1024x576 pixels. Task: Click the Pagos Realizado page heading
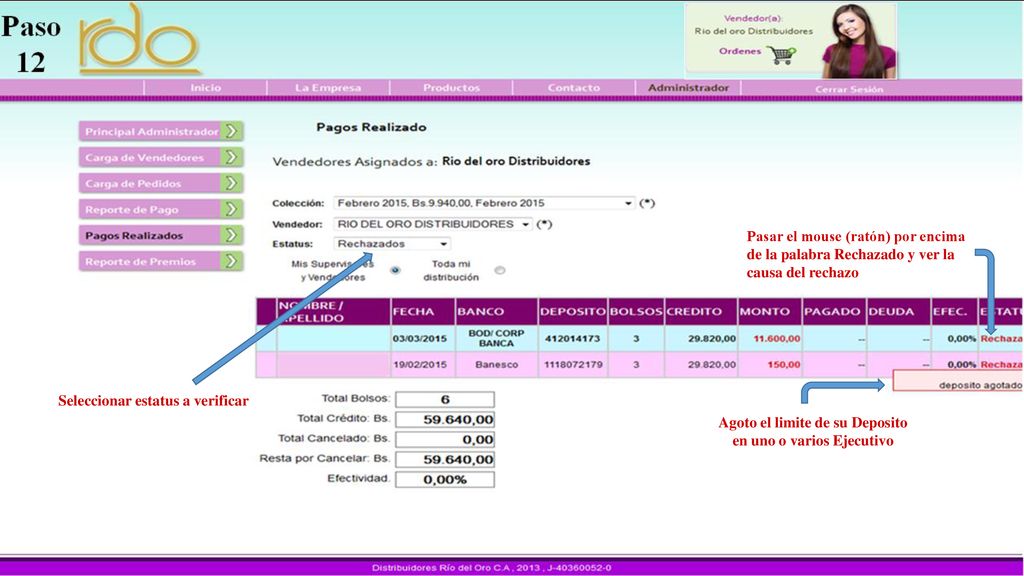click(x=371, y=127)
